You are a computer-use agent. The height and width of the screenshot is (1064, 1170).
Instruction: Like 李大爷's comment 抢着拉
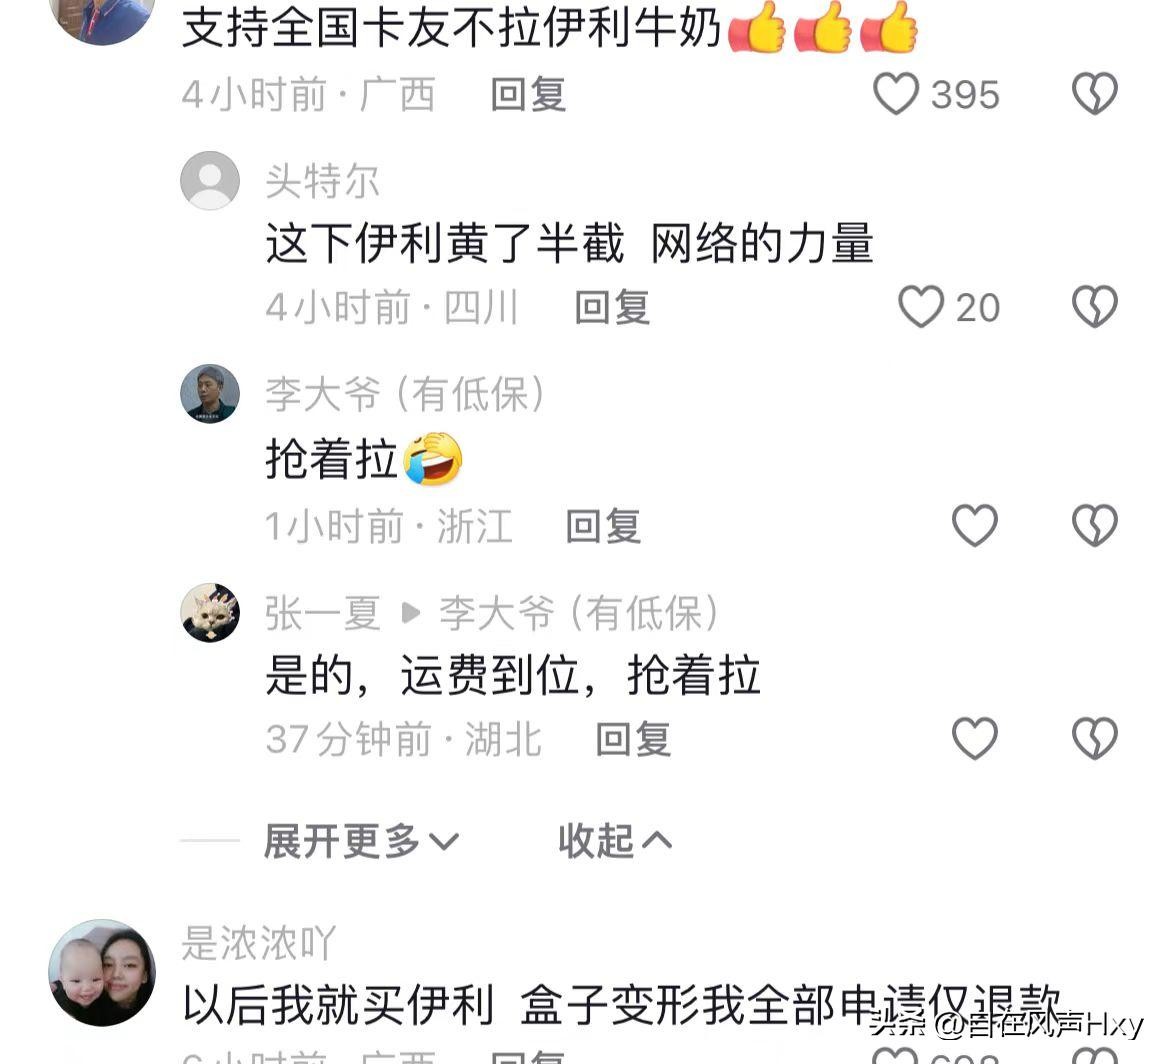[x=975, y=525]
